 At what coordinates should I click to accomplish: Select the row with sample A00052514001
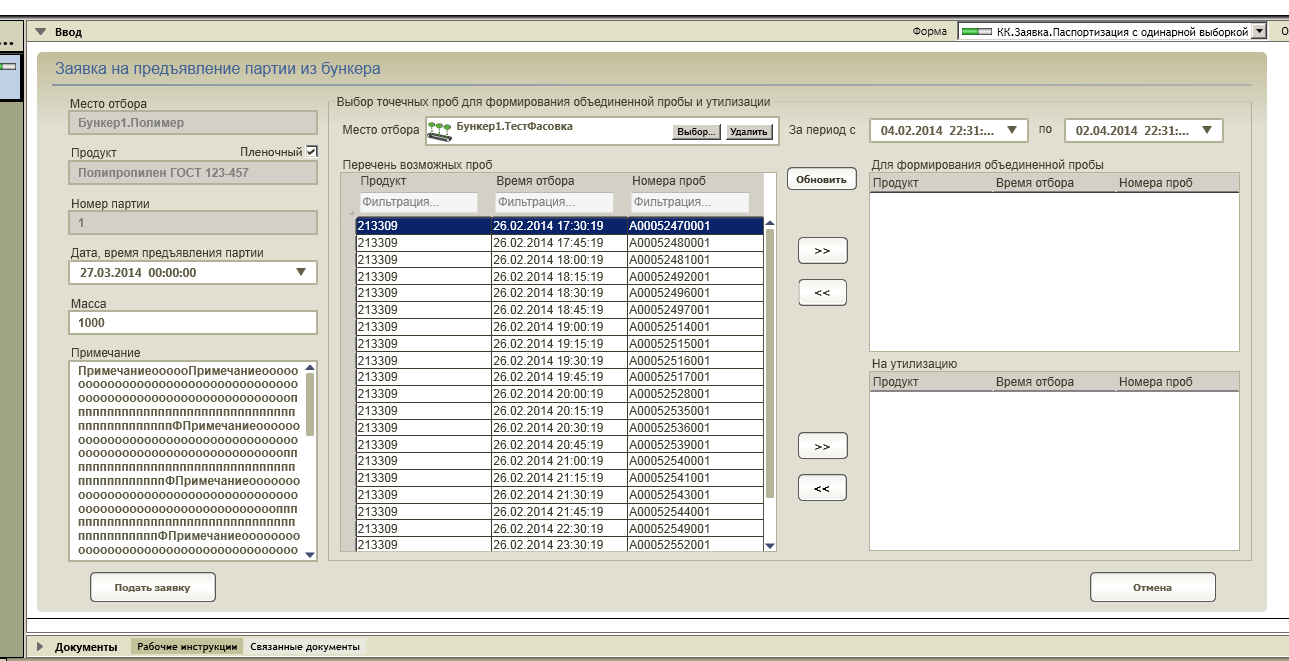pos(559,327)
